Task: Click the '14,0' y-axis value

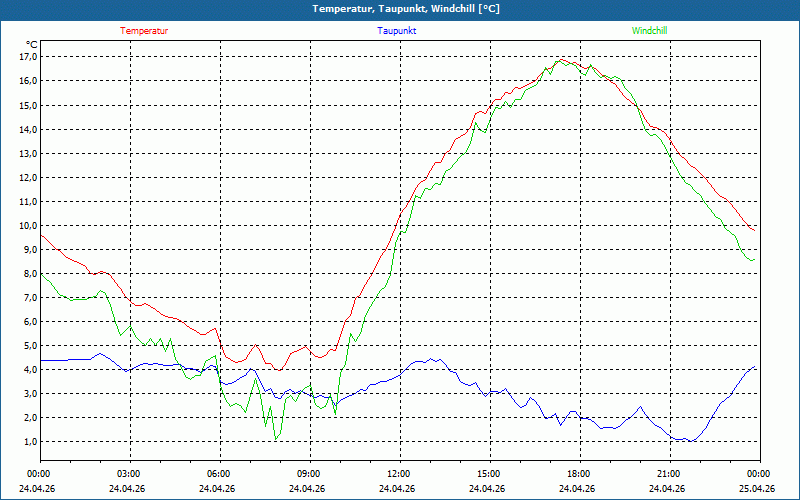Action: pos(29,129)
